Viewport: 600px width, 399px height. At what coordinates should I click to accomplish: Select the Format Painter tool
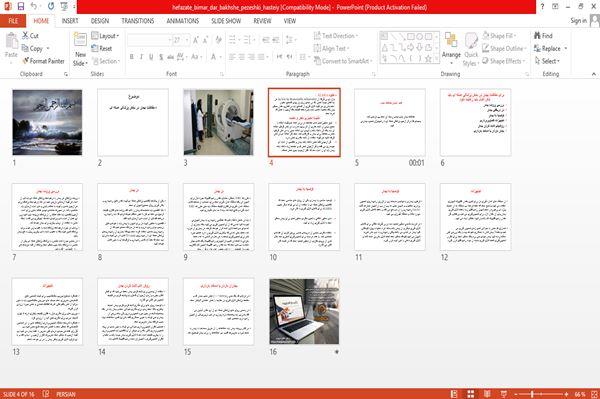[43, 61]
